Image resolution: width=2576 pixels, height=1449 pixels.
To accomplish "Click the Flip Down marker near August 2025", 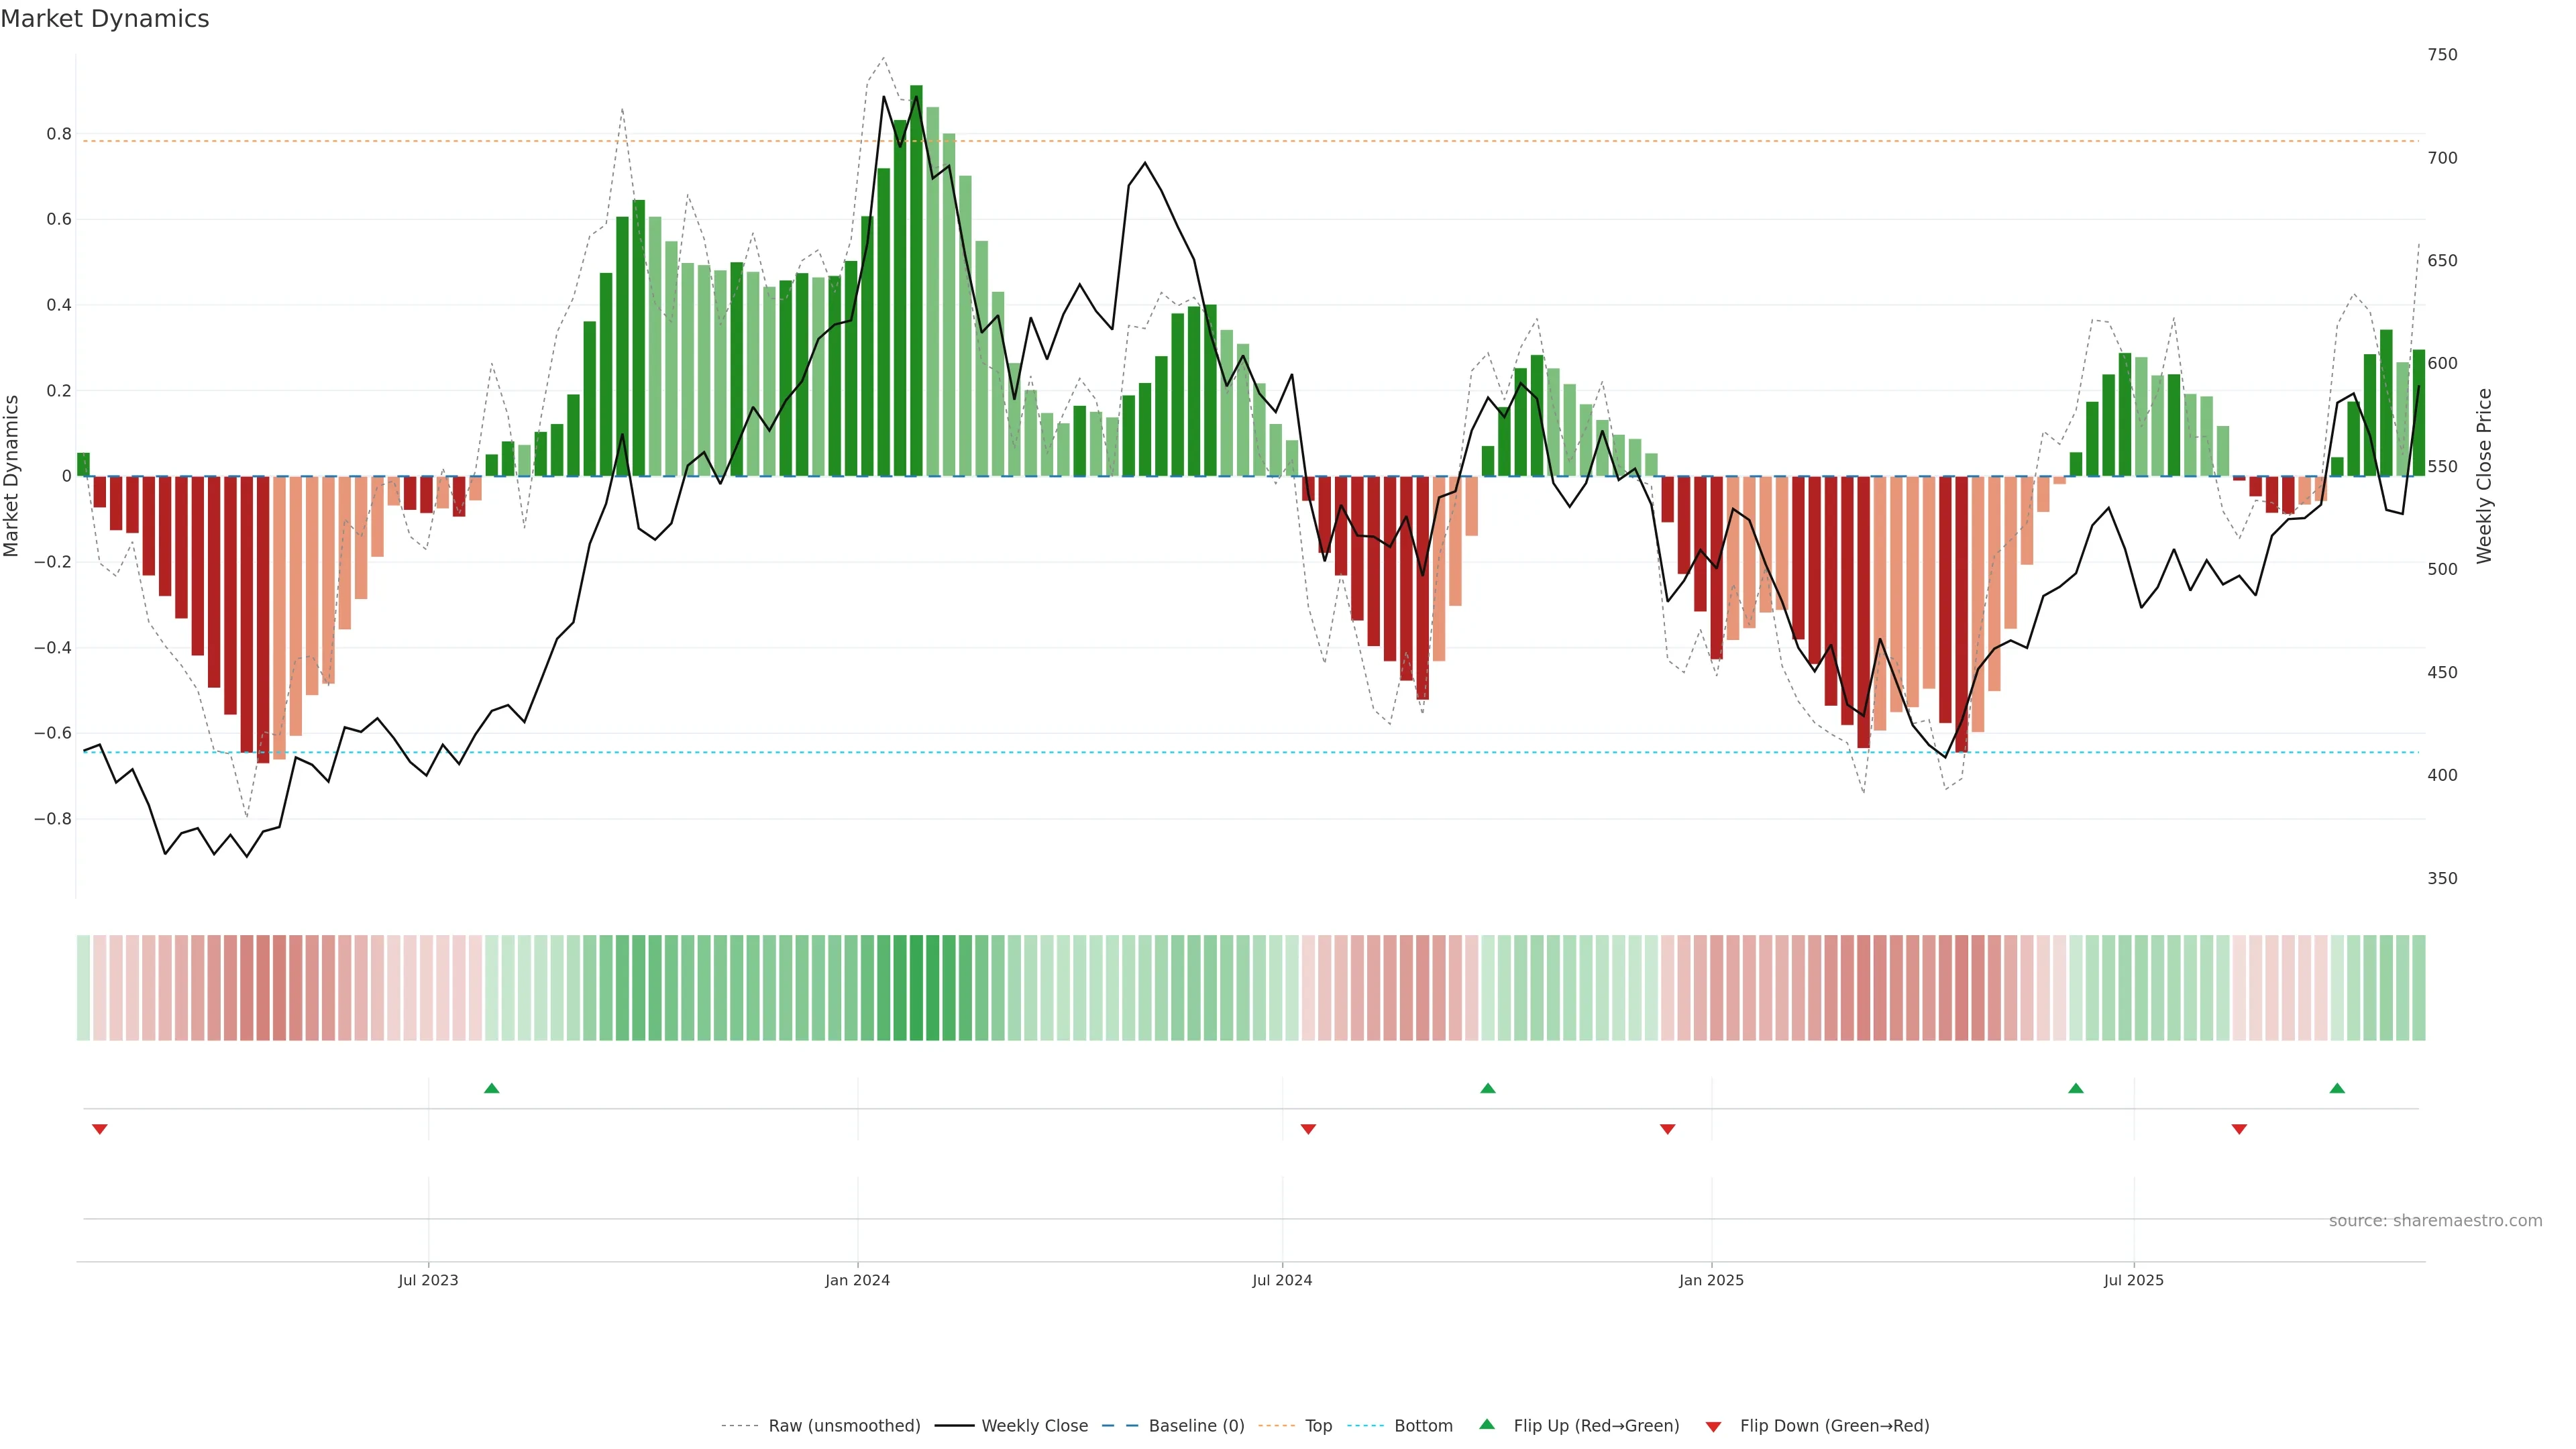I will tap(2239, 1129).
